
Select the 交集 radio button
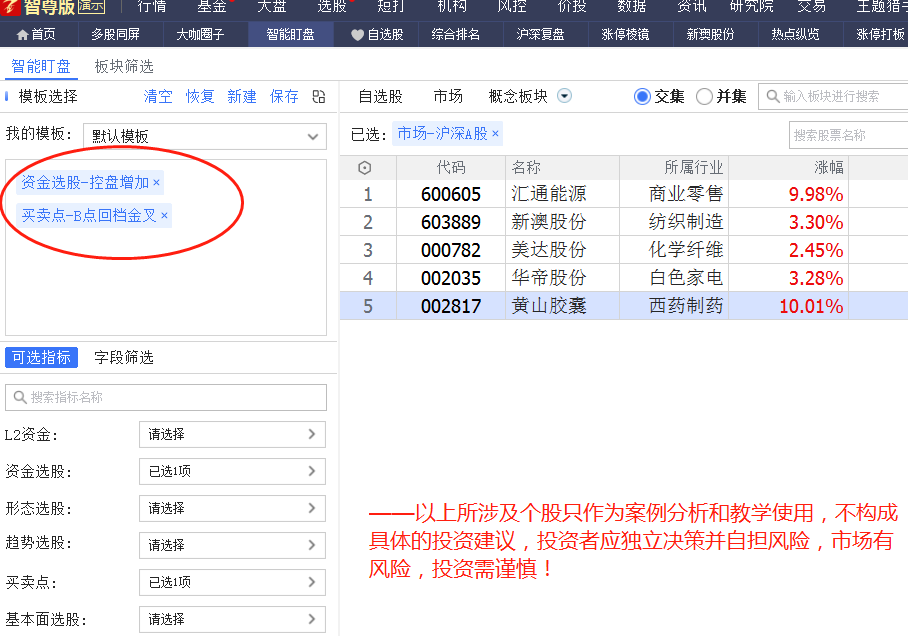(642, 96)
